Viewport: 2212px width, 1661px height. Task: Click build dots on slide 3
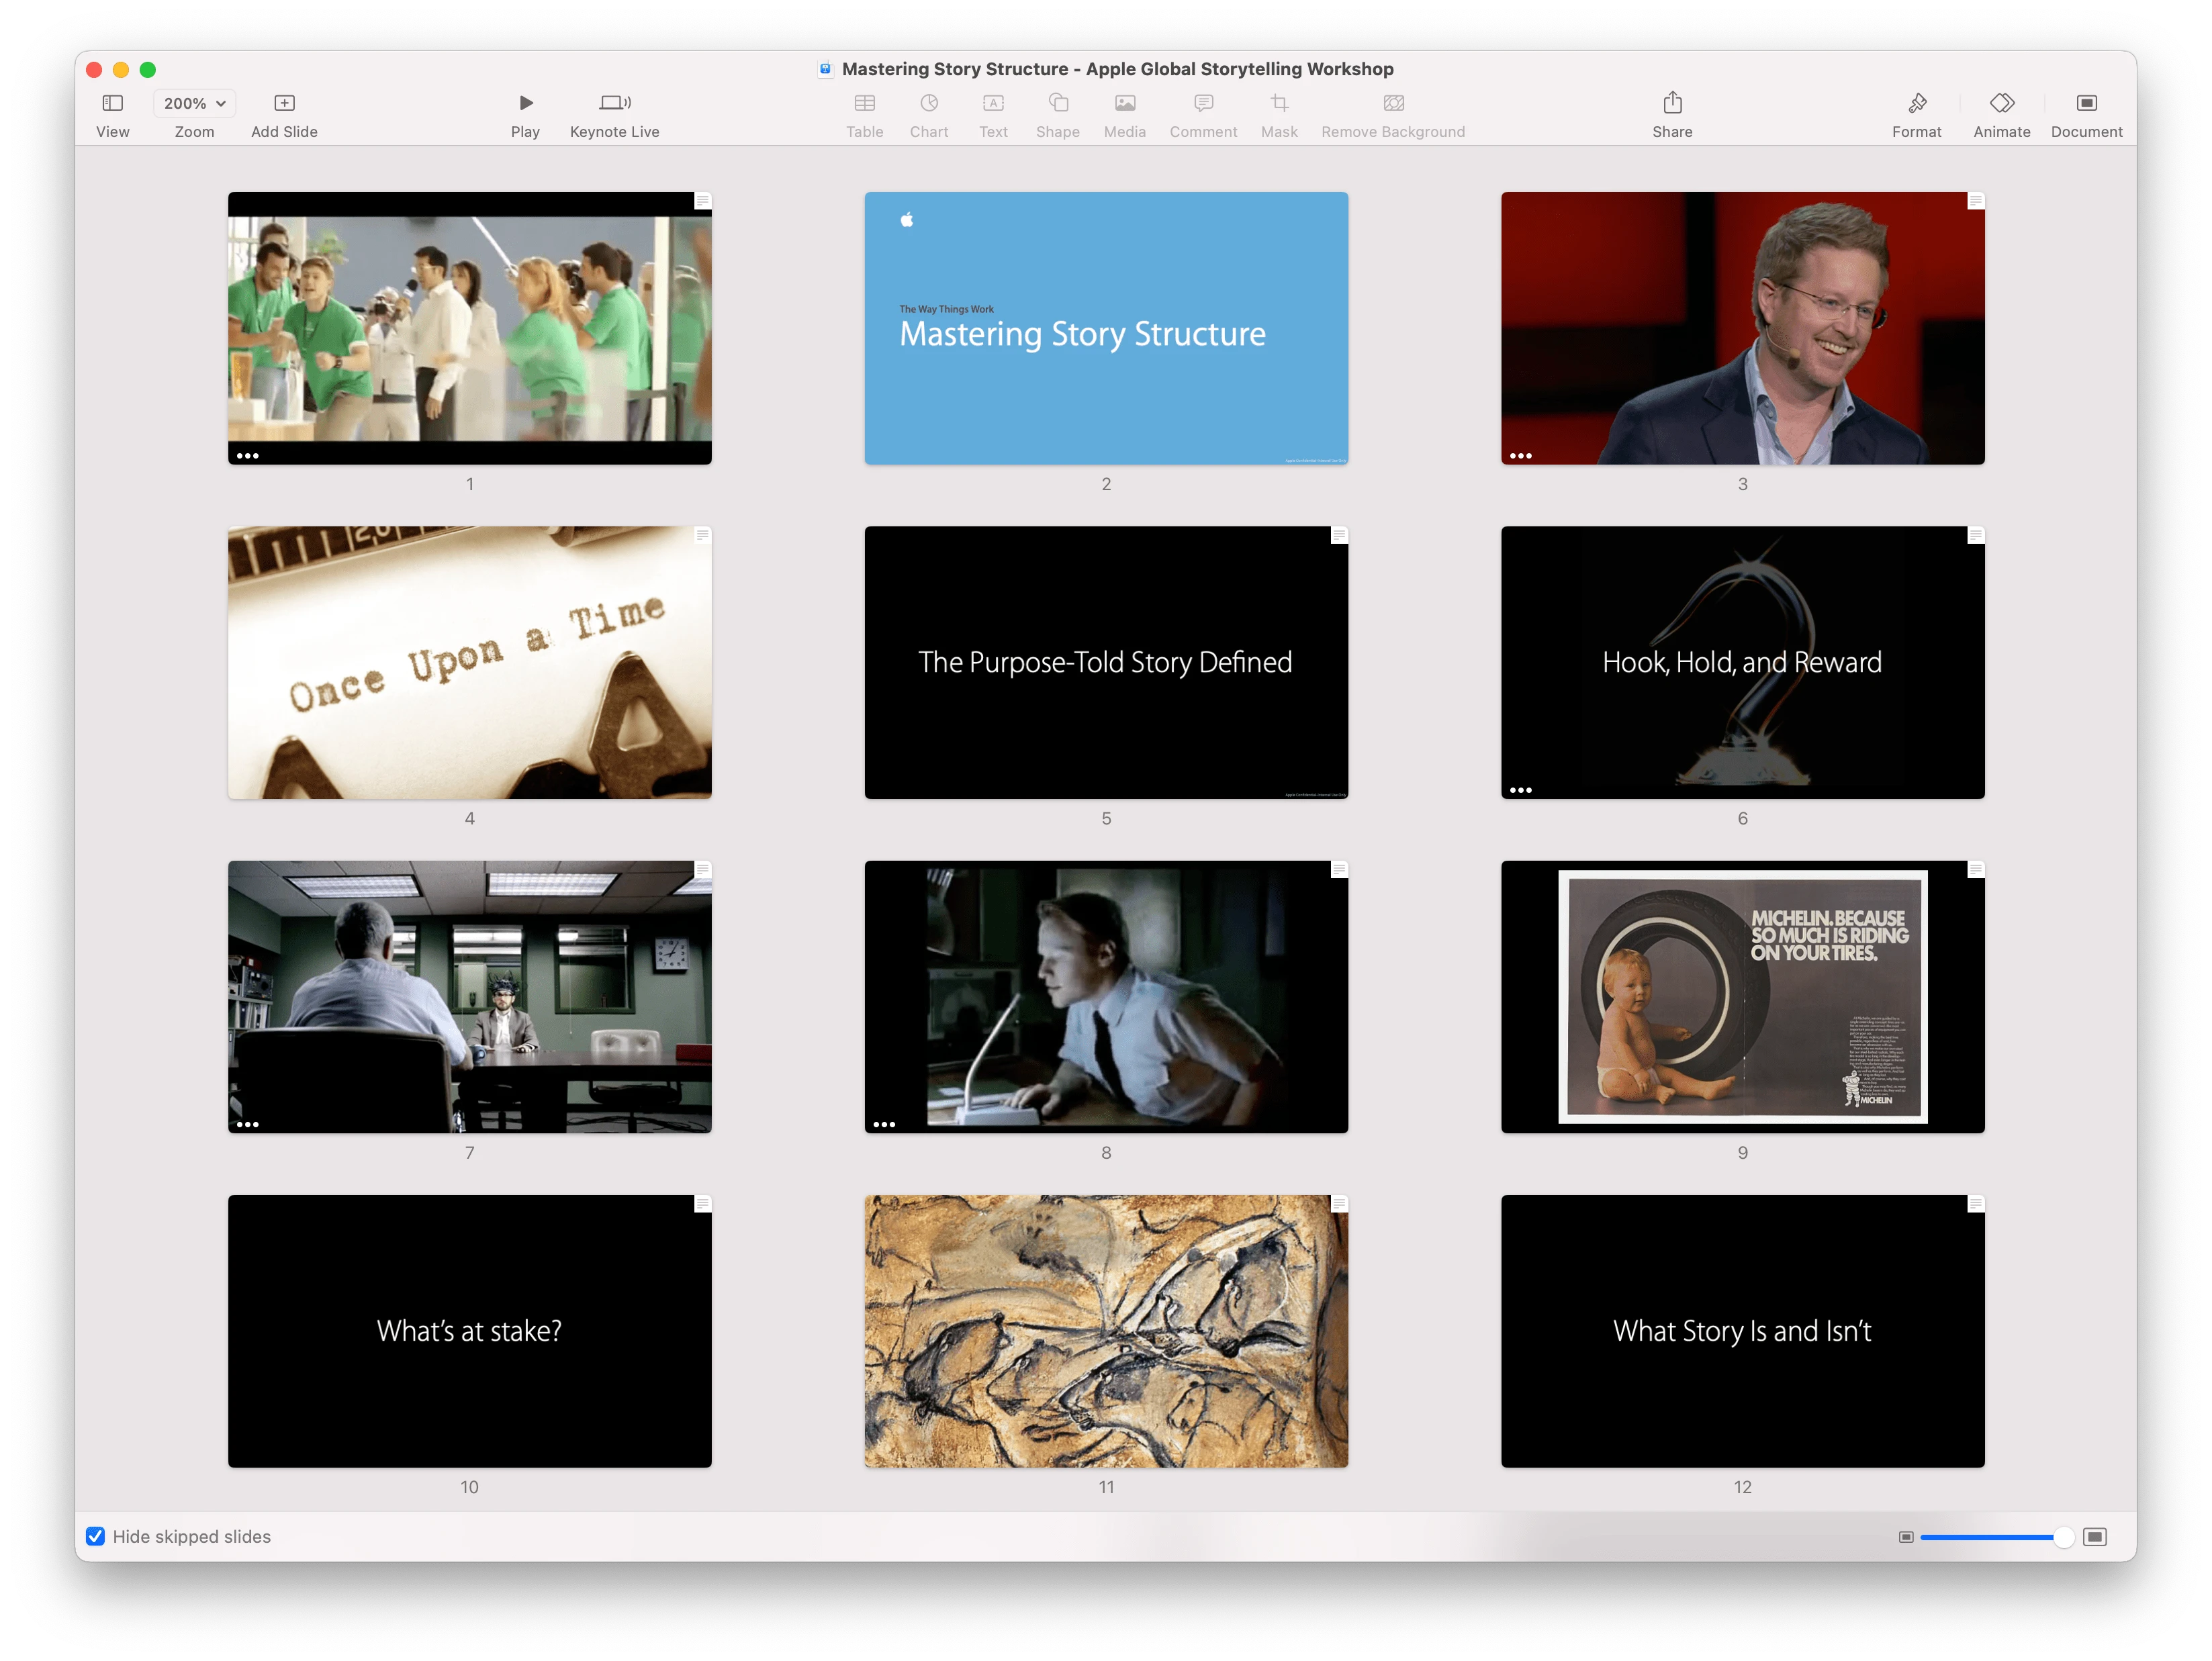click(x=1521, y=456)
